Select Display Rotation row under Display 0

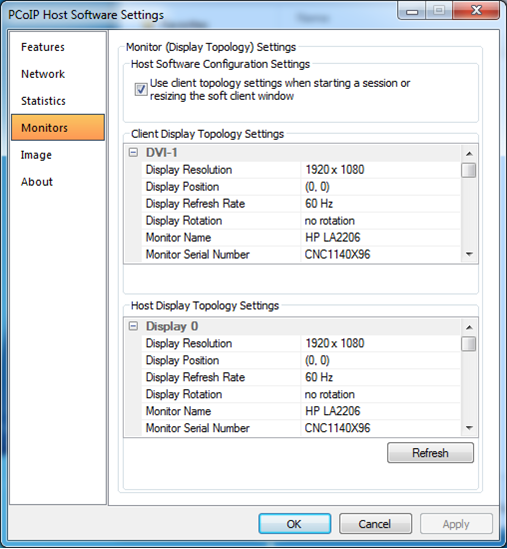(x=301, y=394)
